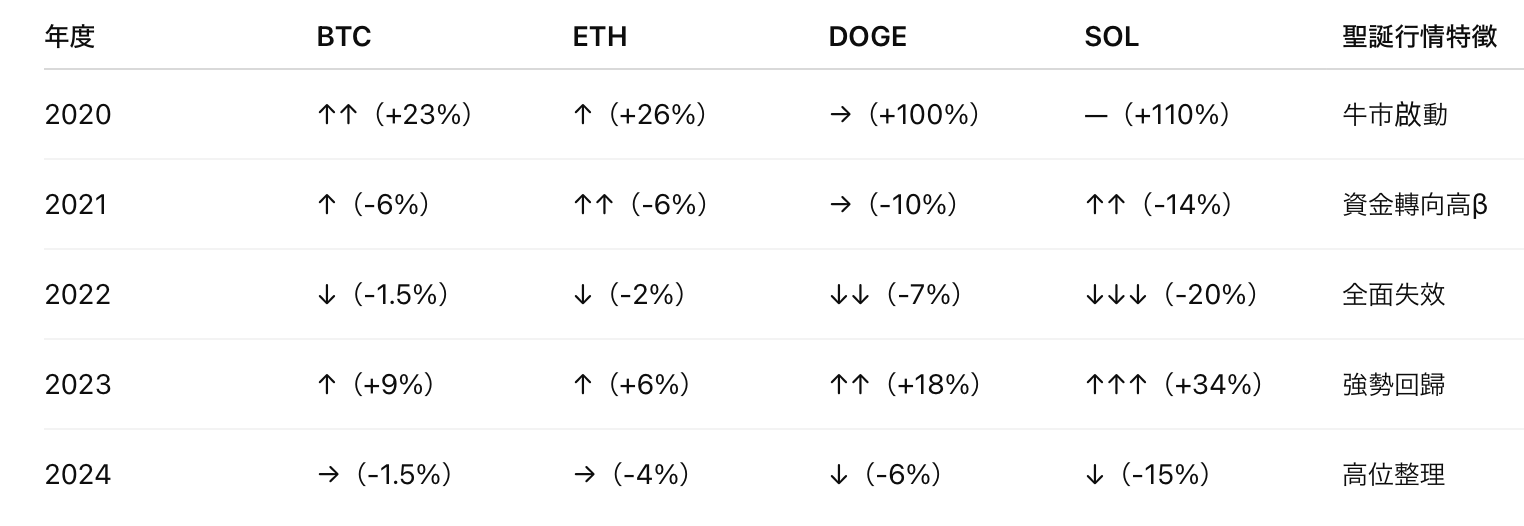Select the 2024 year cell
Screen dimensions: 1524x526
tap(78, 475)
